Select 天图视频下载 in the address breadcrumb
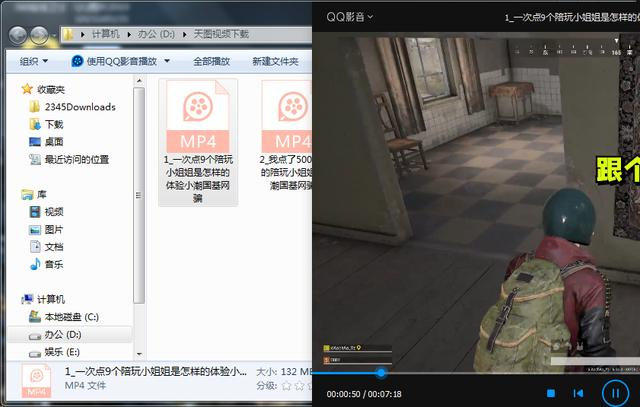 pos(221,34)
